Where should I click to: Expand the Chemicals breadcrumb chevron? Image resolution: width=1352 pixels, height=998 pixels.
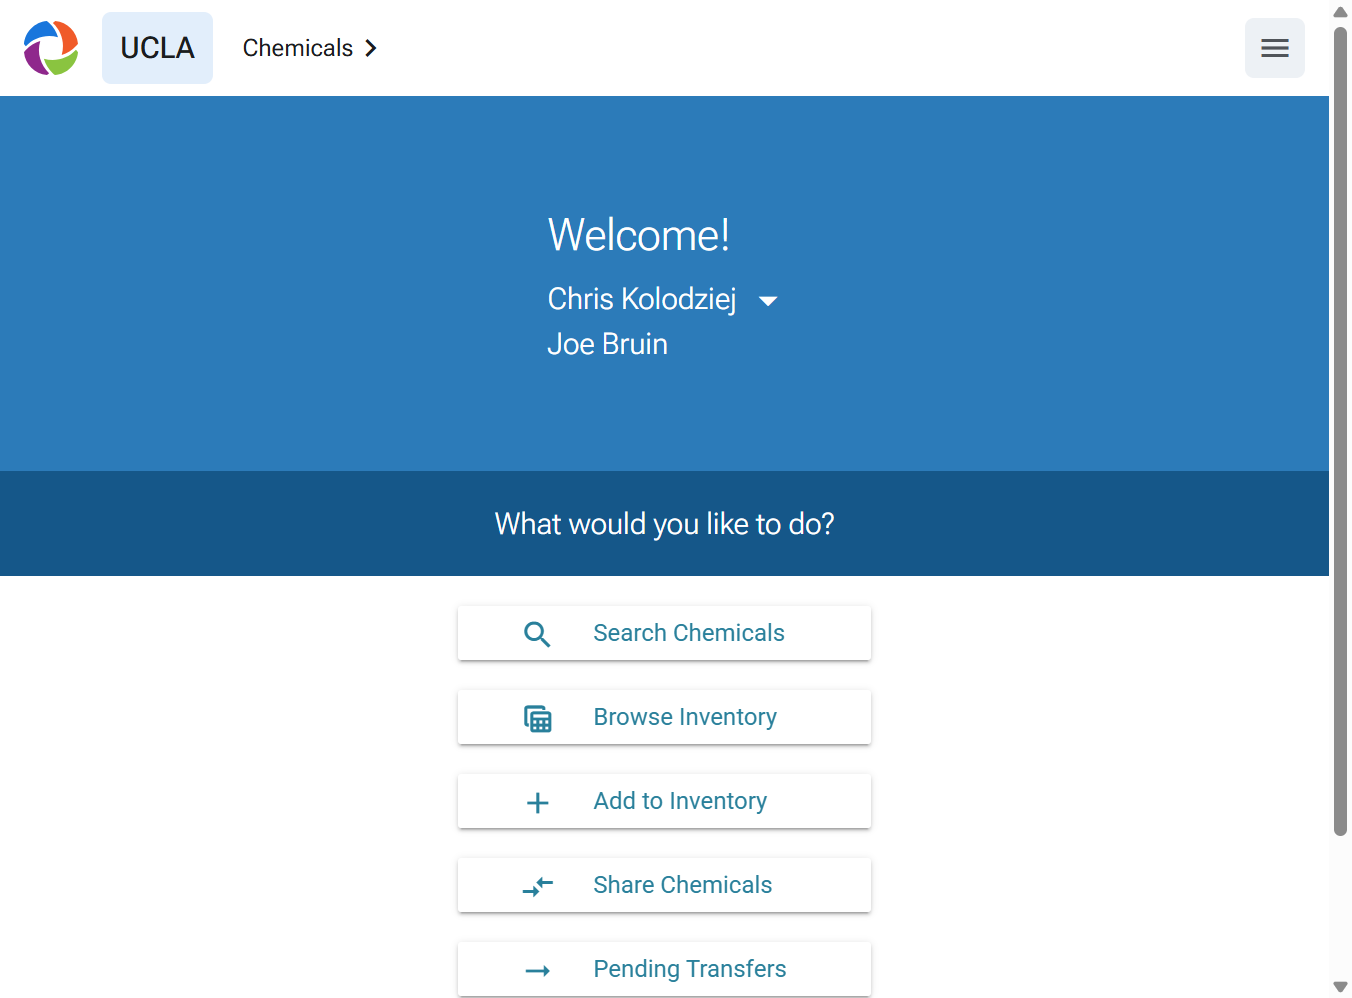click(x=371, y=48)
